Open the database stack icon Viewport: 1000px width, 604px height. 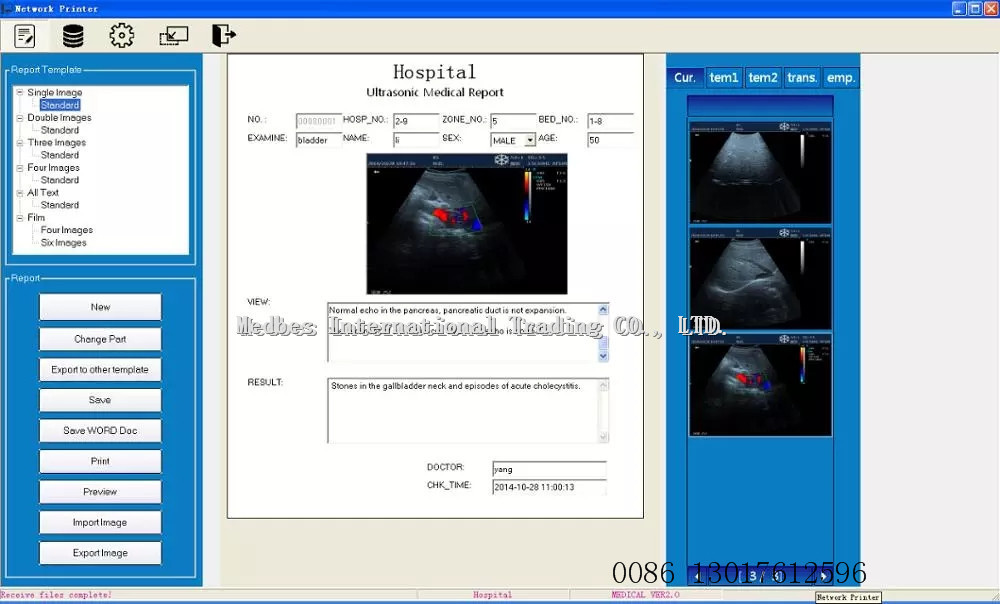(73, 36)
